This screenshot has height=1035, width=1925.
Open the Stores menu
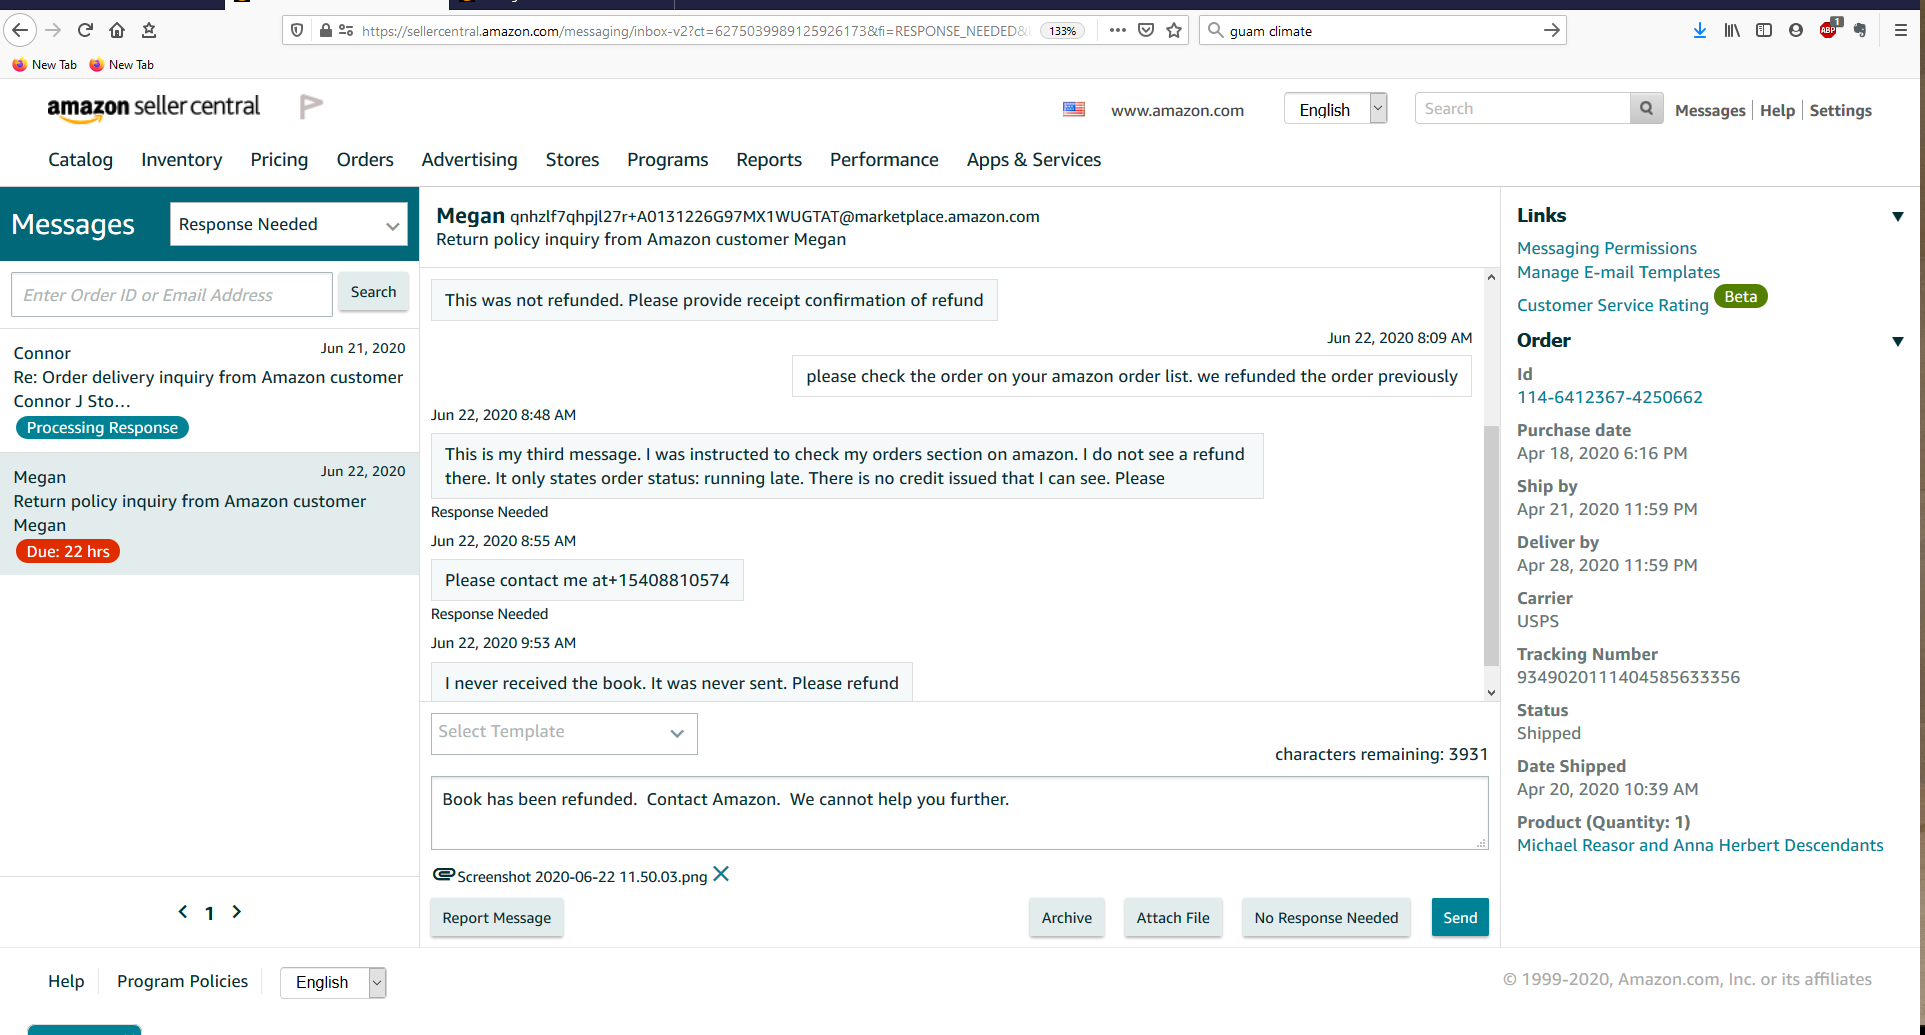[572, 160]
